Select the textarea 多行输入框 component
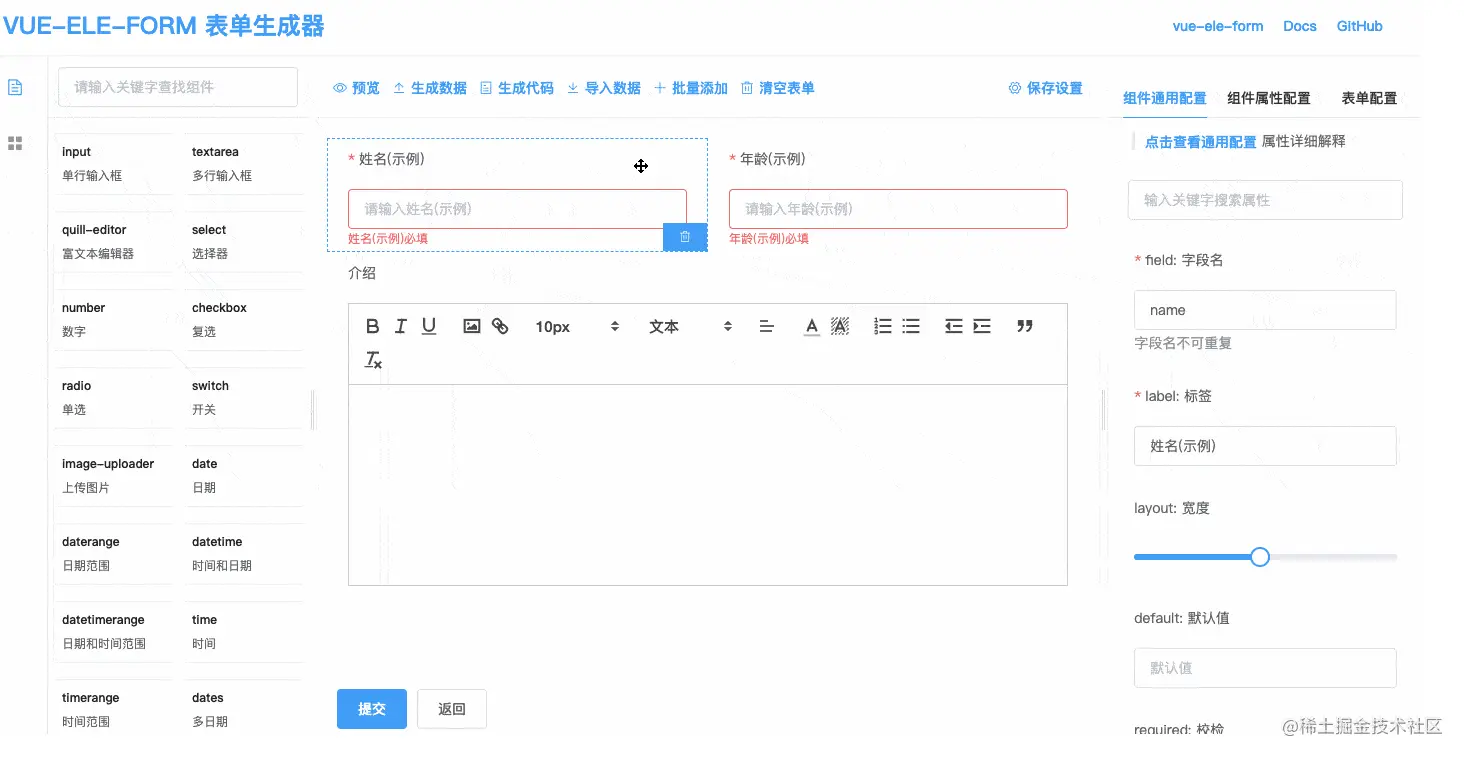This screenshot has width=1464, height=758. click(x=243, y=164)
